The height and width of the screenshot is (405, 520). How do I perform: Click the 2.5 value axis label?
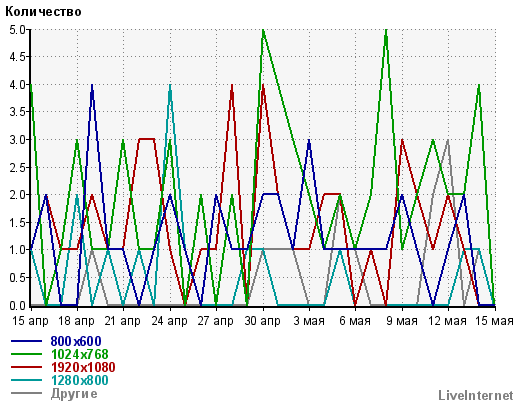tap(17, 167)
